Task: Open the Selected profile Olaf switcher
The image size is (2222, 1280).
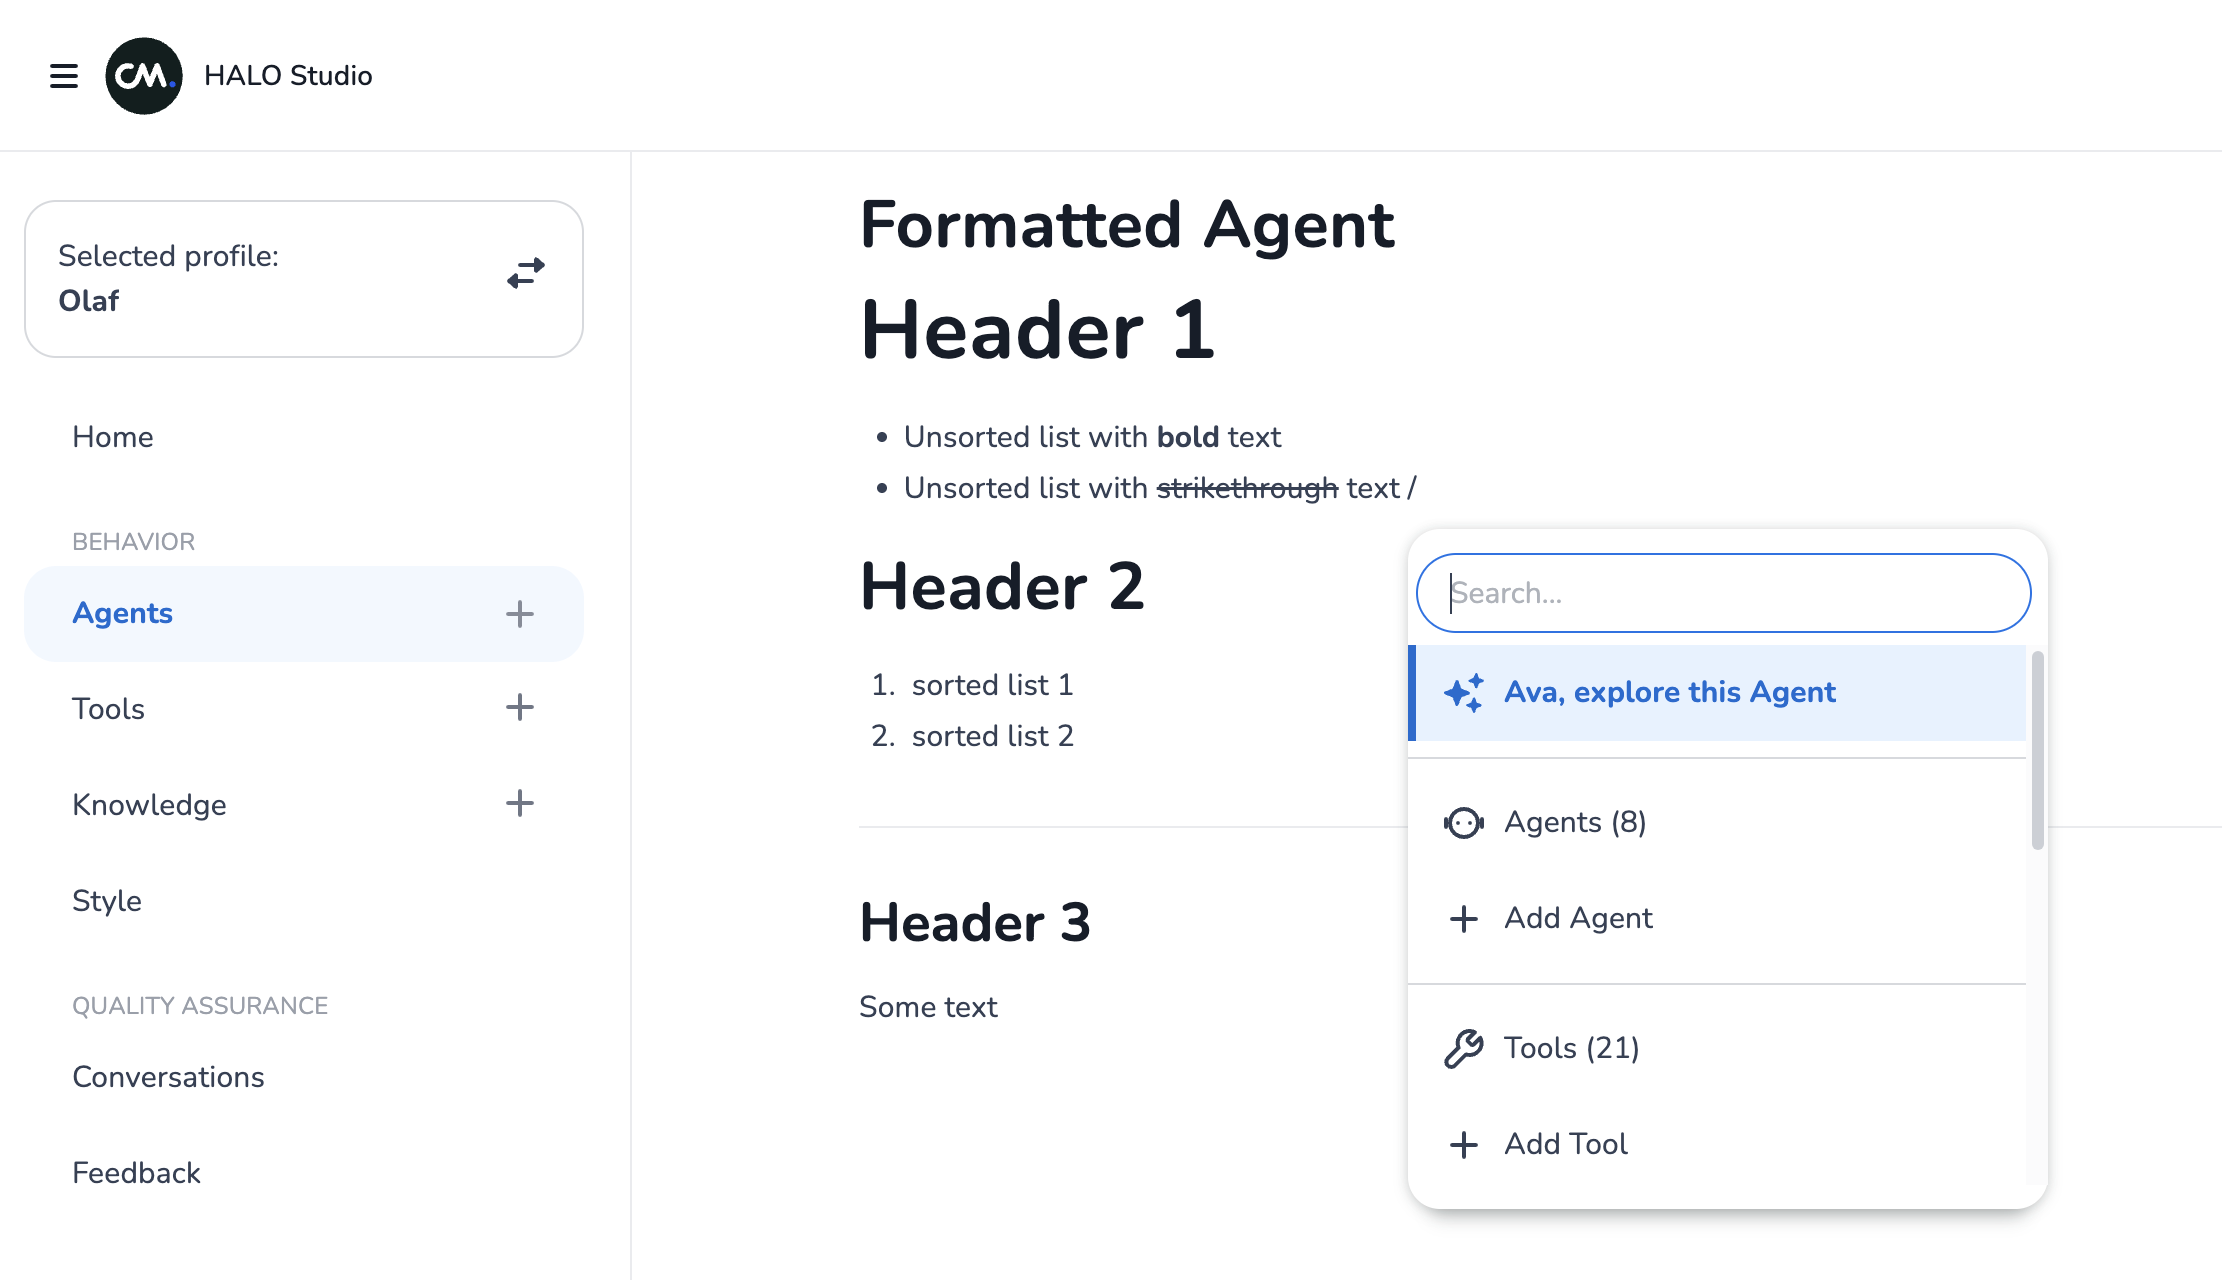Action: click(303, 279)
